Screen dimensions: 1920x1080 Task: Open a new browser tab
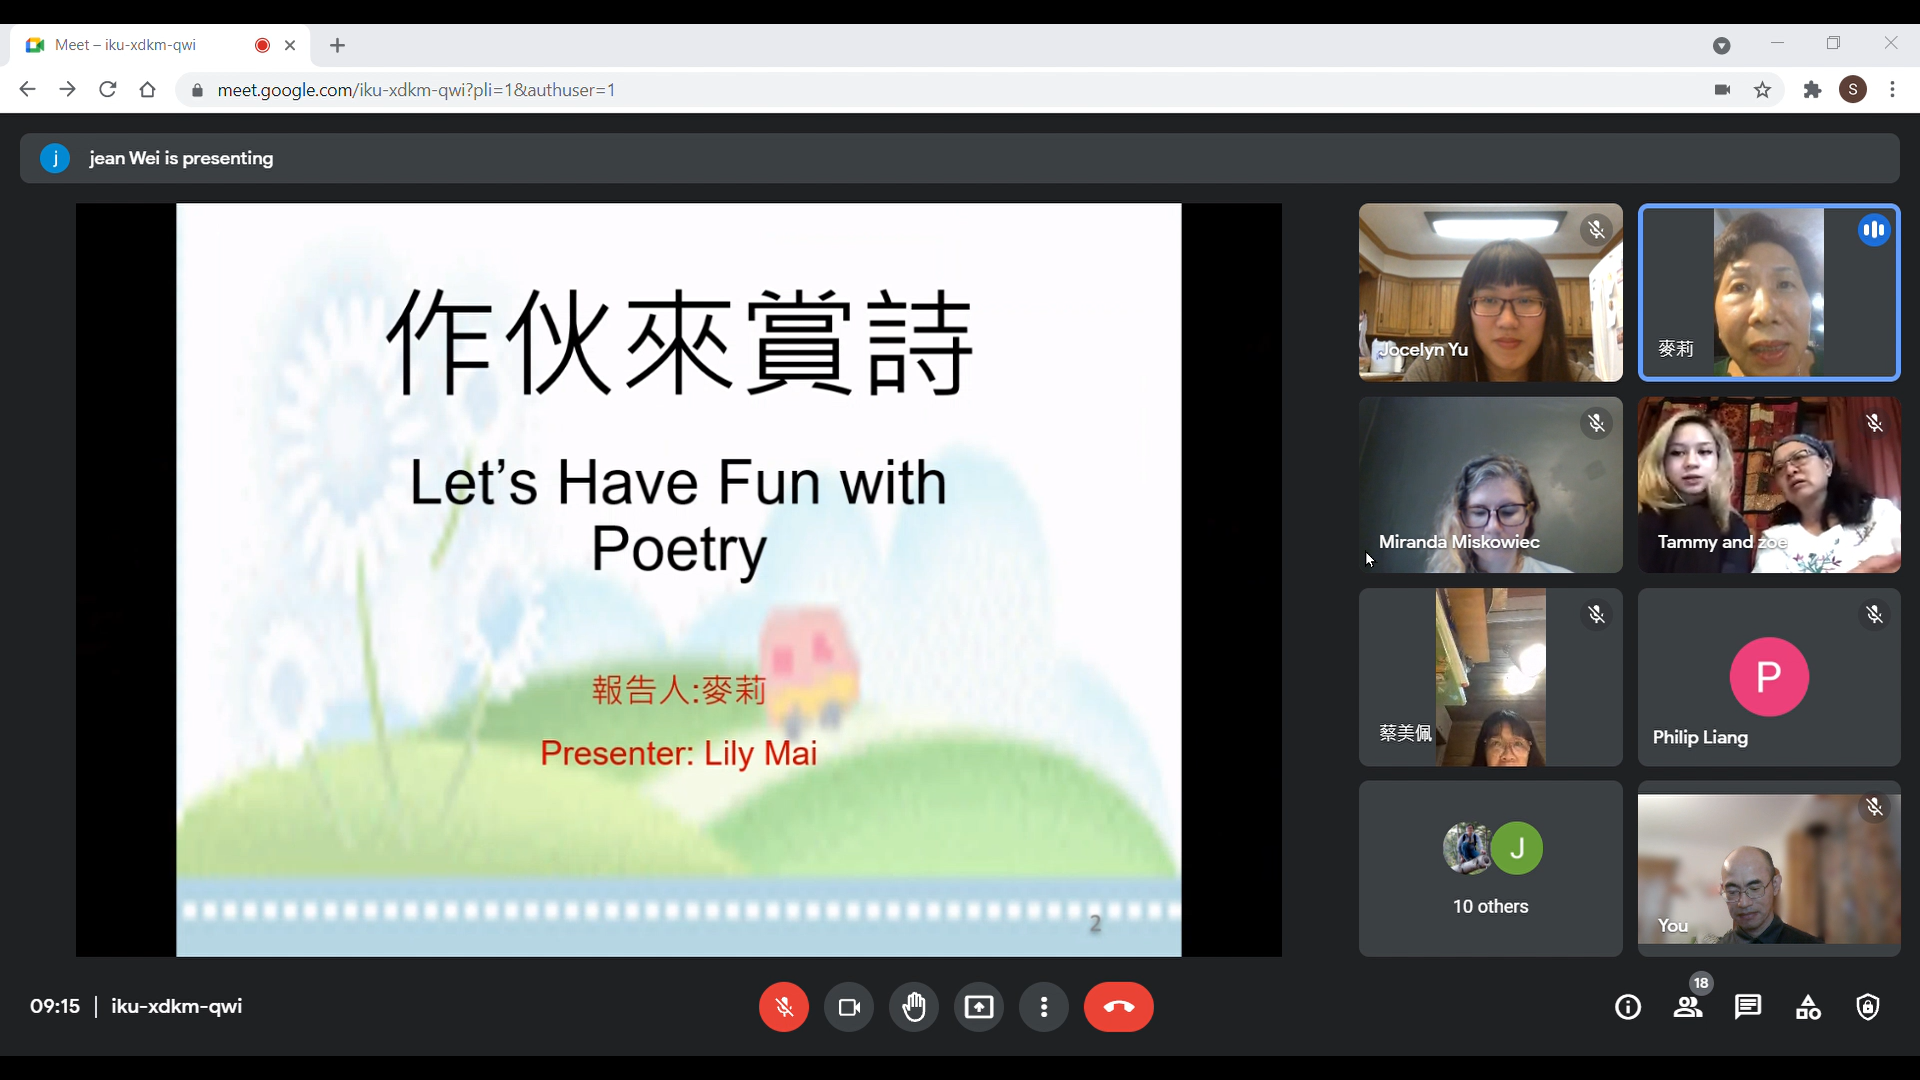pos(338,45)
